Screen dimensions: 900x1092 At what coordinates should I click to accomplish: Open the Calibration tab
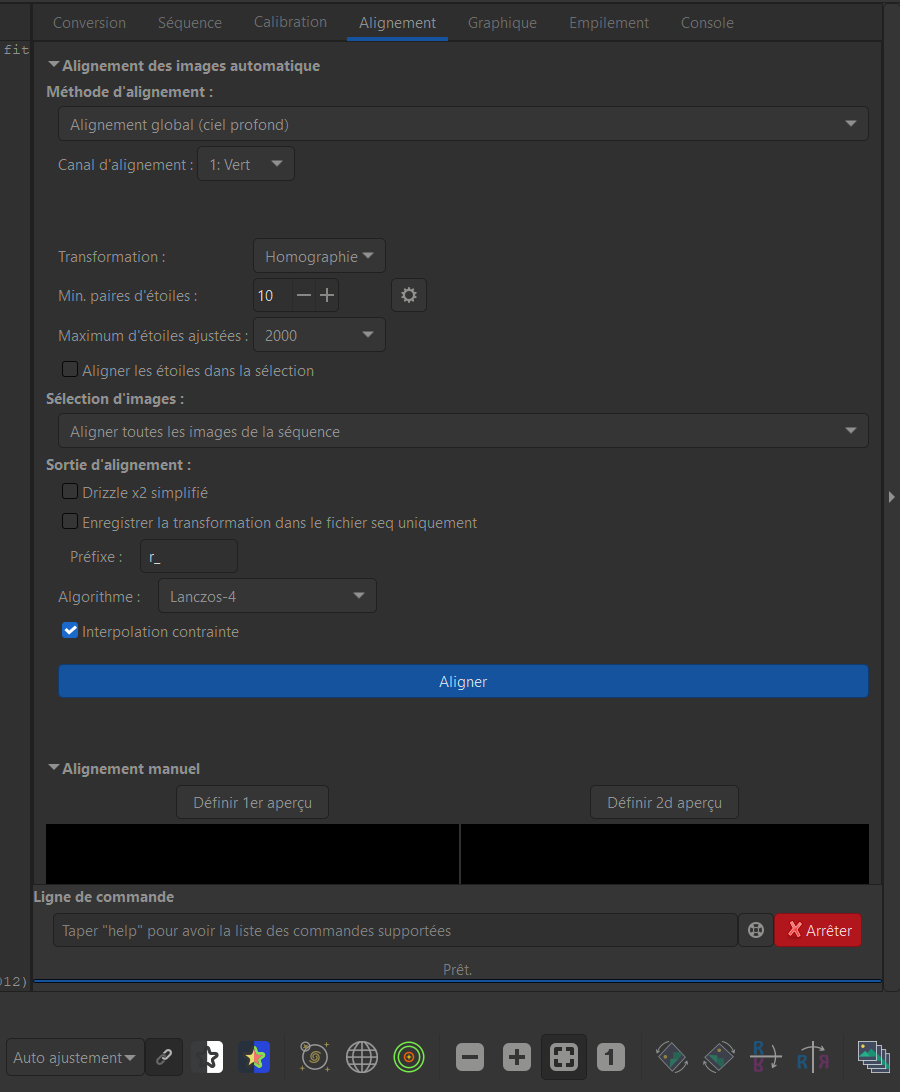click(x=290, y=22)
